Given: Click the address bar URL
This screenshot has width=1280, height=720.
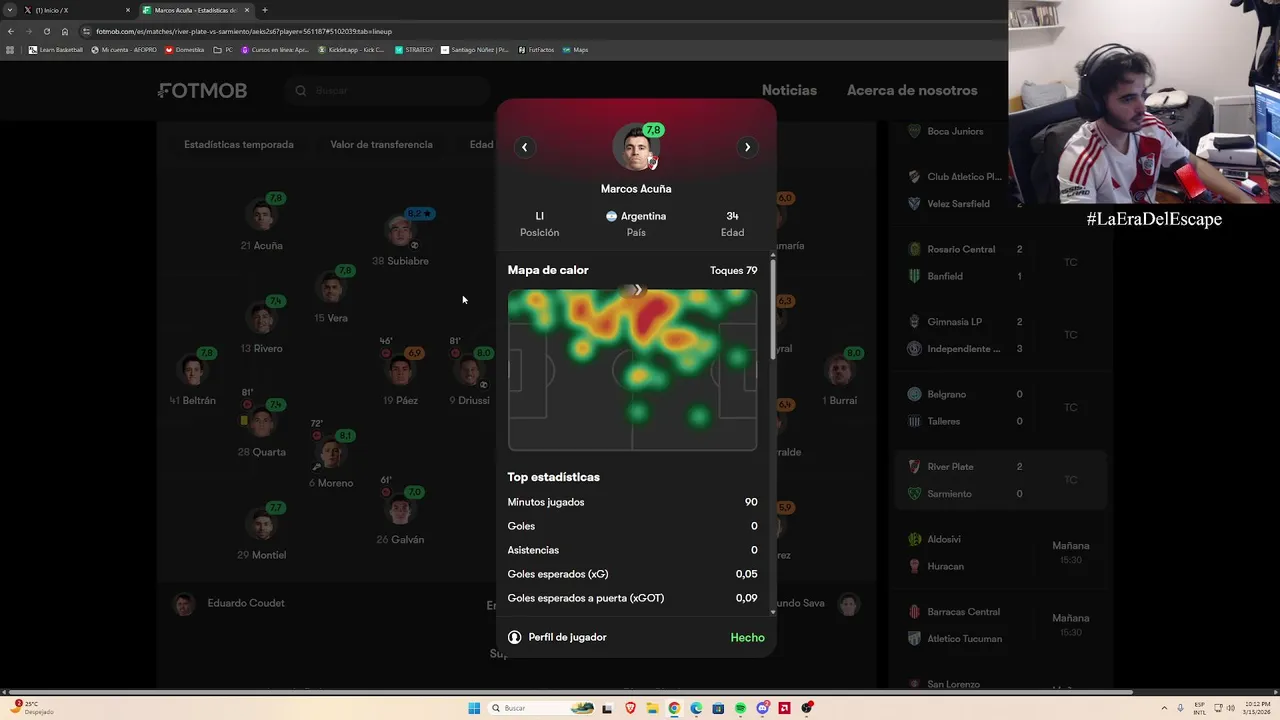Looking at the screenshot, I should [x=244, y=31].
